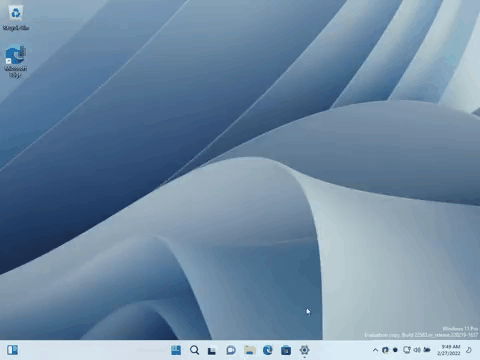Launch Microsoft Edge from the taskbar

click(x=268, y=350)
